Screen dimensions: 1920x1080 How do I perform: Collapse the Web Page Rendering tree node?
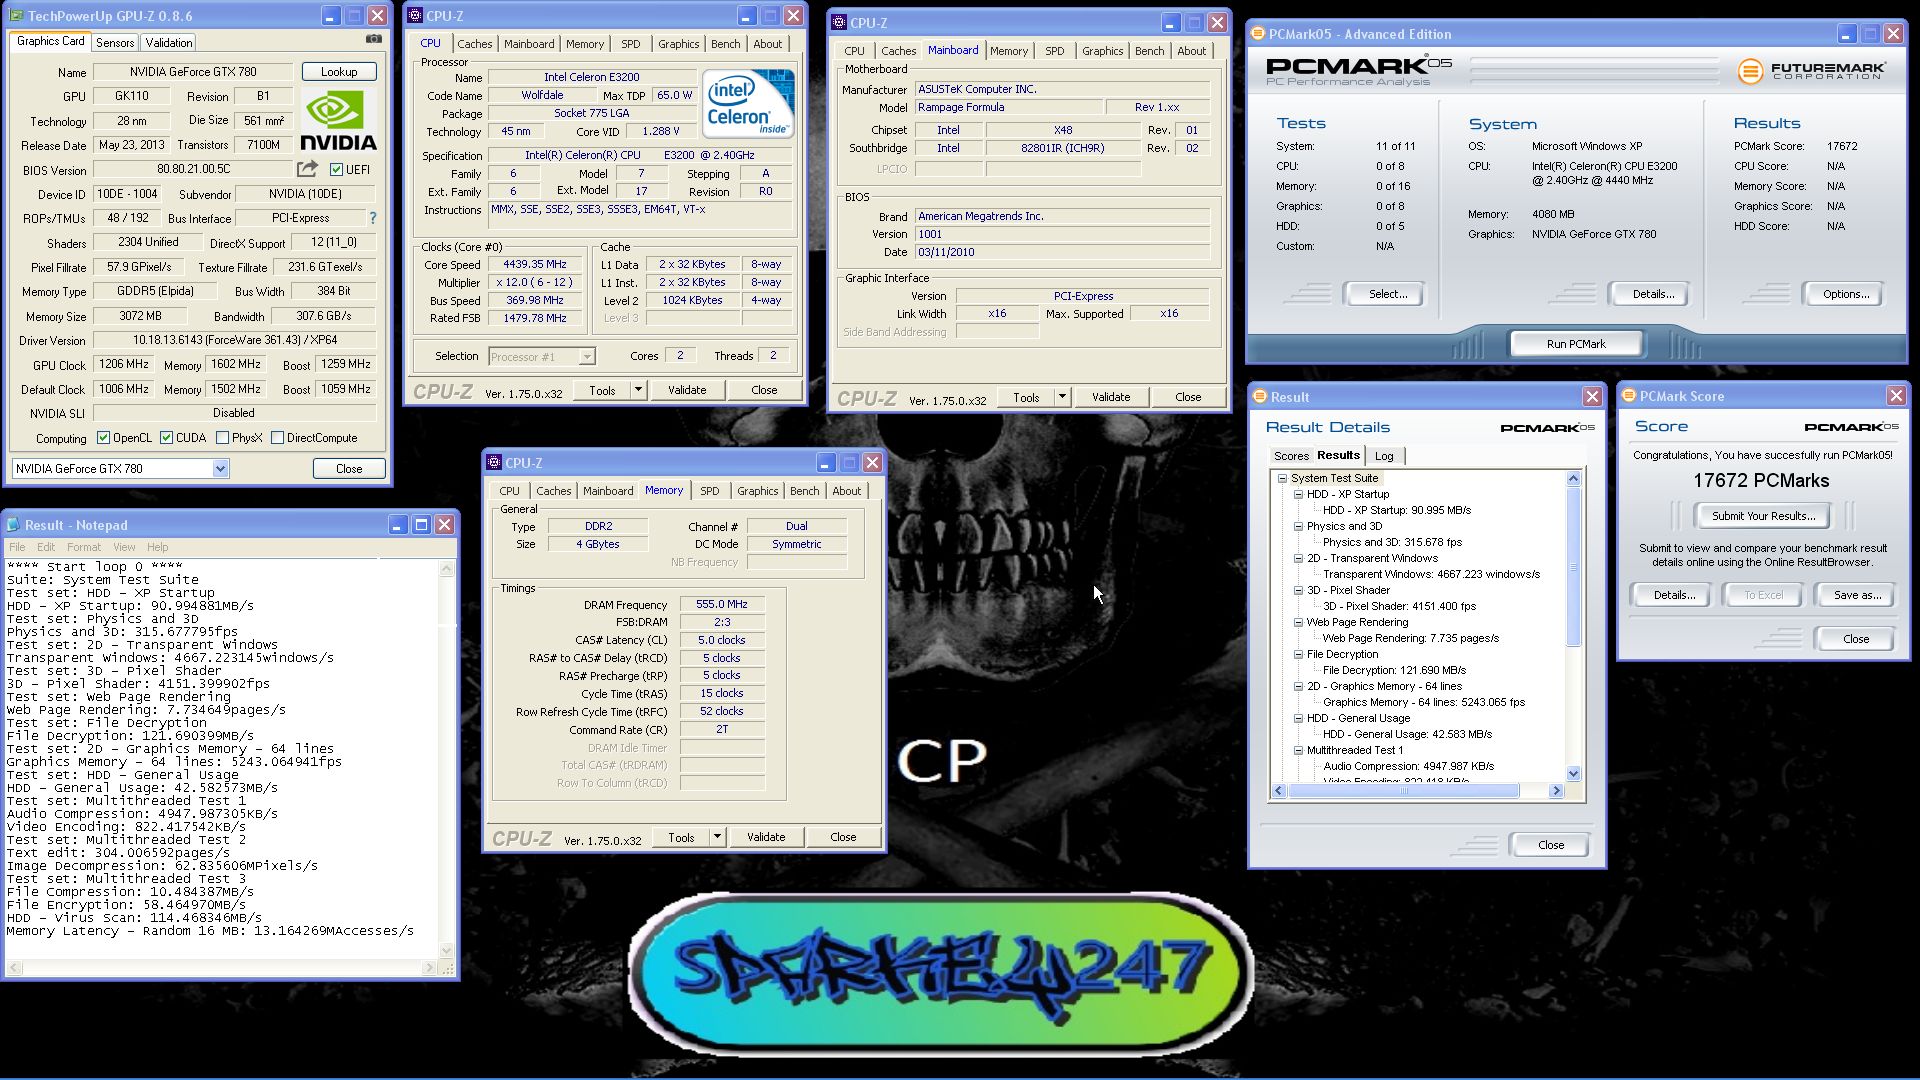[1298, 622]
